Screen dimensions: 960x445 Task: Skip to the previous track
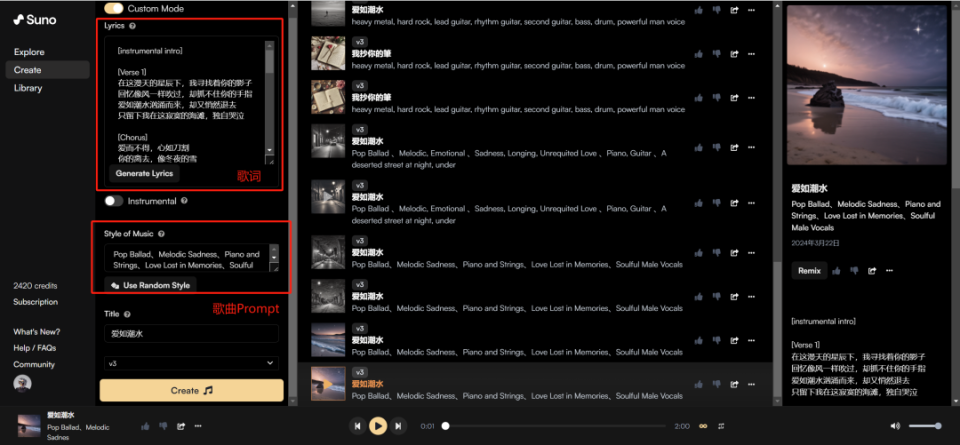(x=357, y=426)
